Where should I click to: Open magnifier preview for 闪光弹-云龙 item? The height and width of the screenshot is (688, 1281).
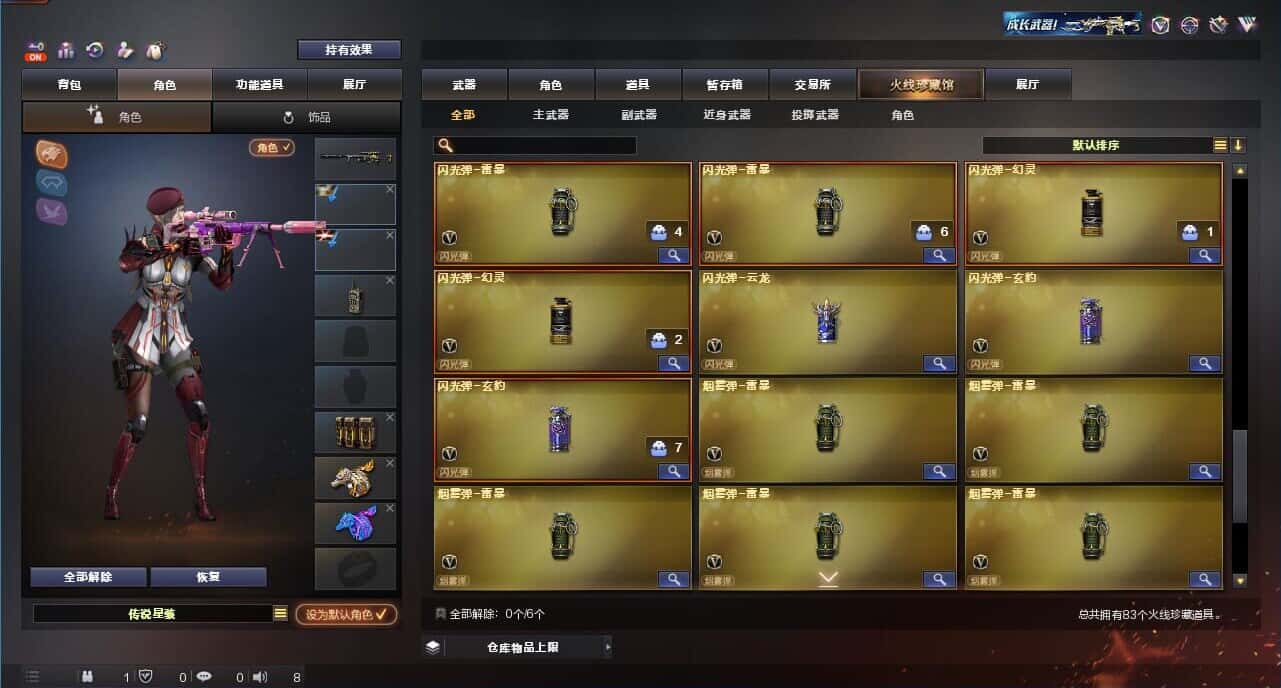[939, 364]
